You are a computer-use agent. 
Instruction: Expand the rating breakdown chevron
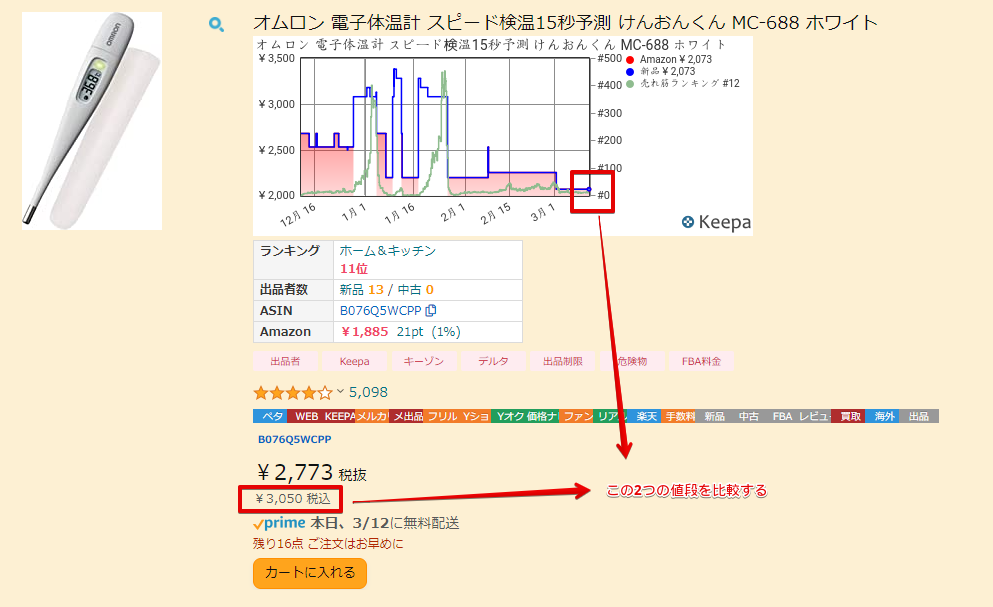point(340,392)
